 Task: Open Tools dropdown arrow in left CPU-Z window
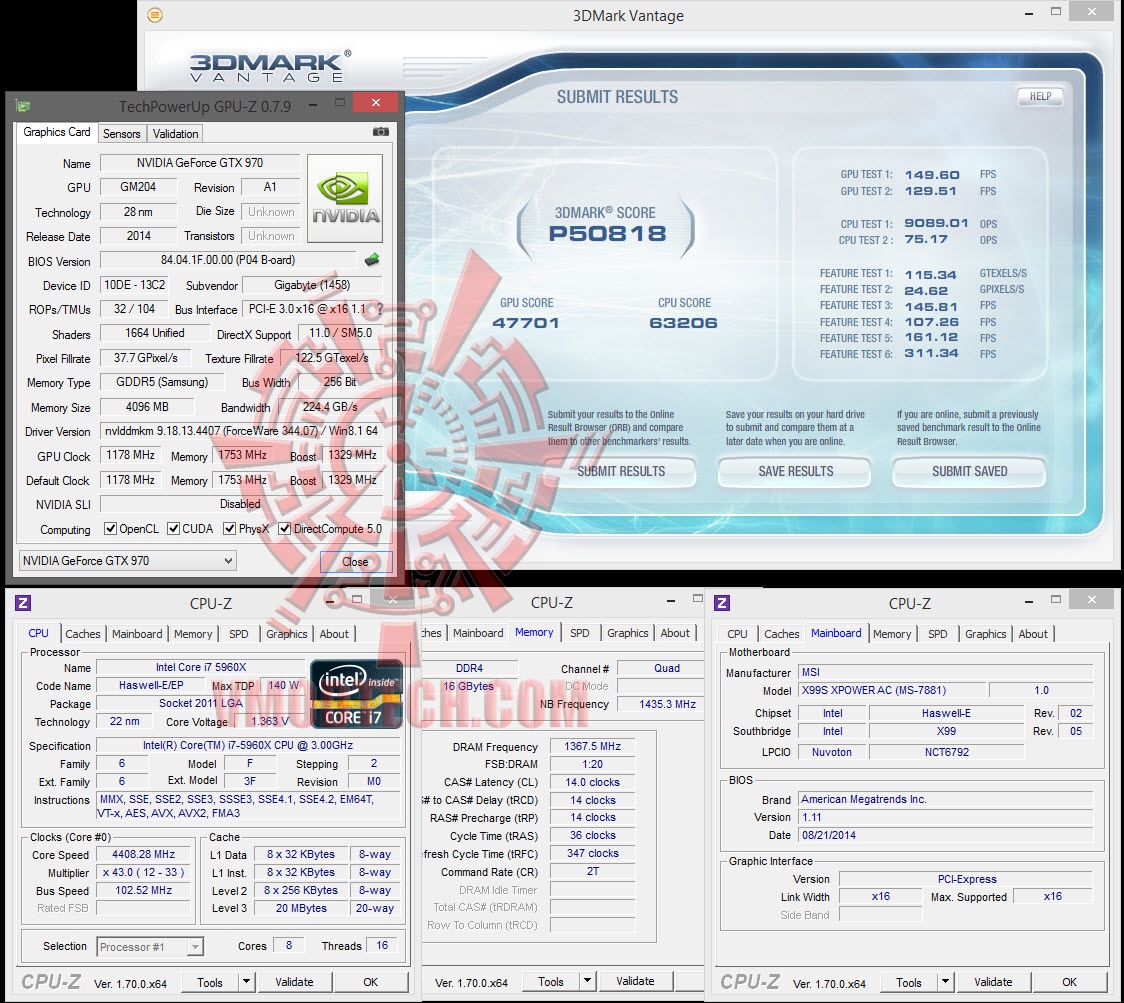pos(246,981)
